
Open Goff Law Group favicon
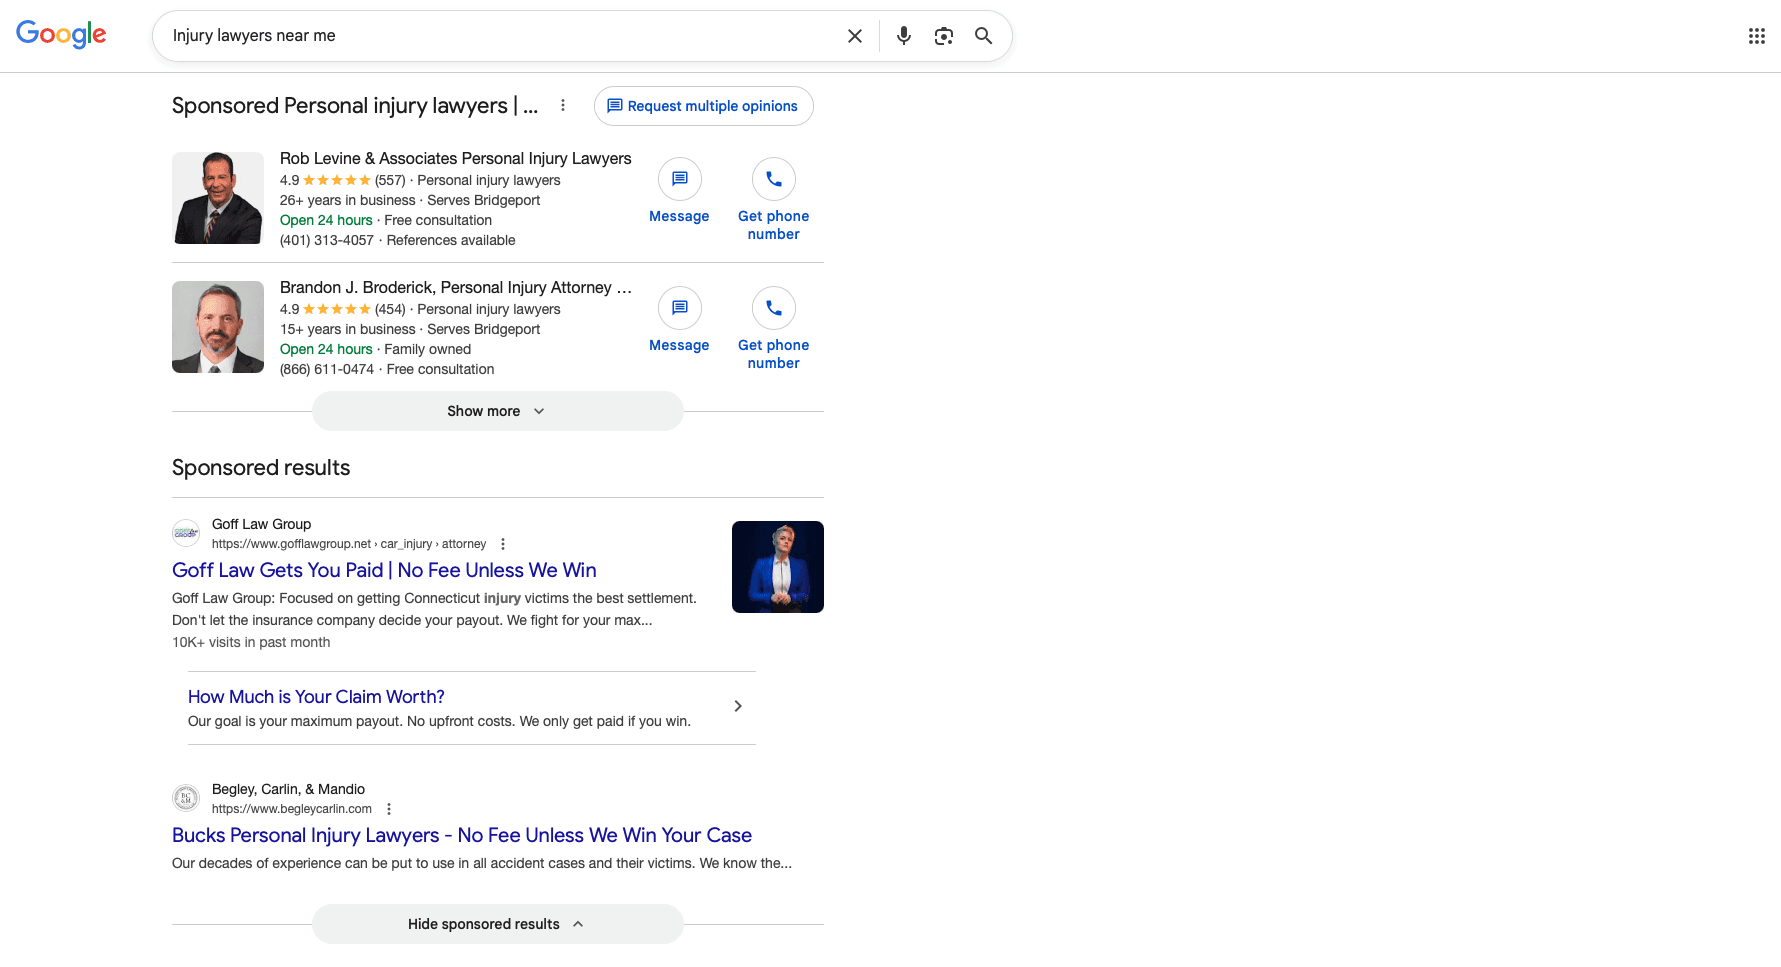186,533
